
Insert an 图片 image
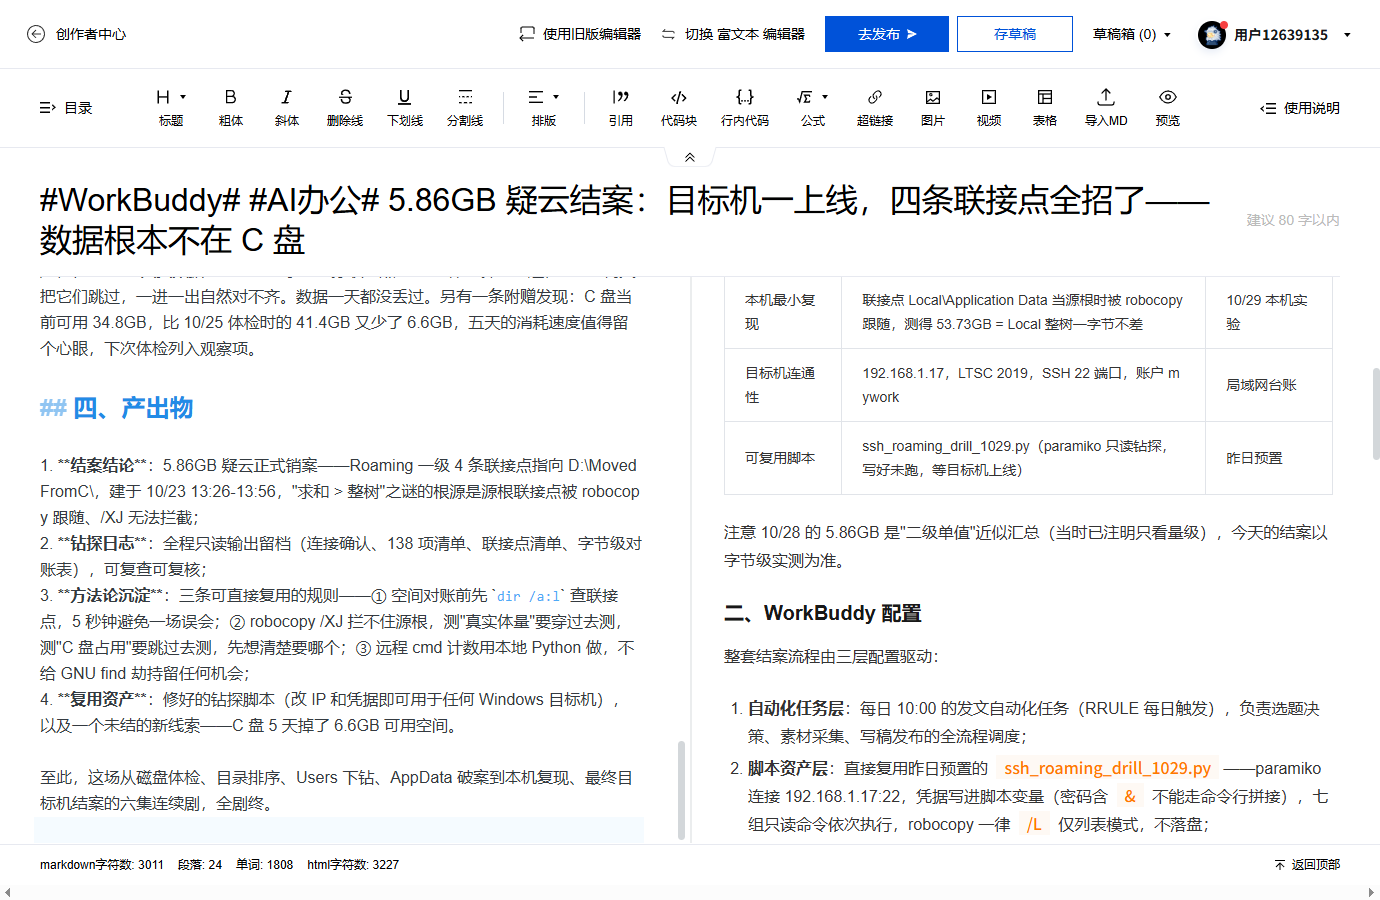933,108
